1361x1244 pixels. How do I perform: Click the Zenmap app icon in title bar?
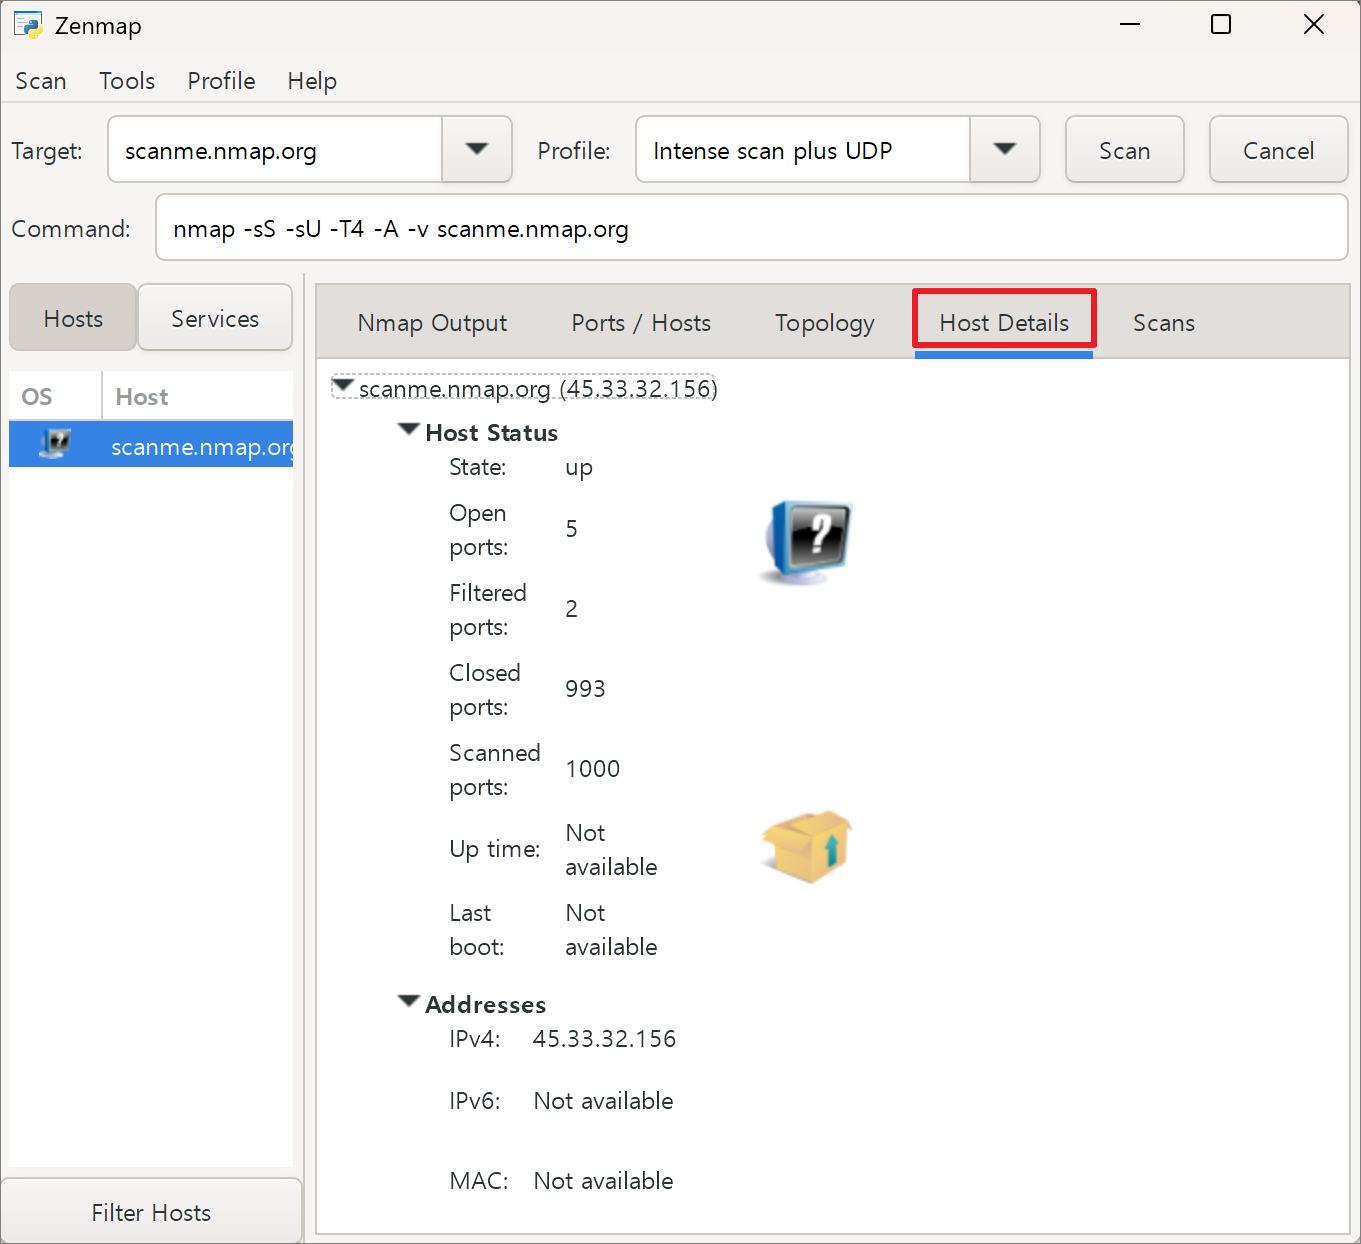[28, 25]
